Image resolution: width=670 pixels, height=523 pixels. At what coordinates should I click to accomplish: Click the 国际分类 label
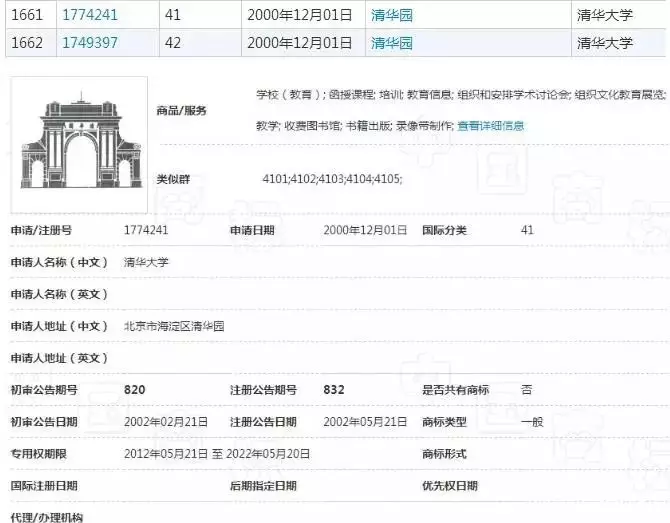pyautogui.click(x=444, y=230)
